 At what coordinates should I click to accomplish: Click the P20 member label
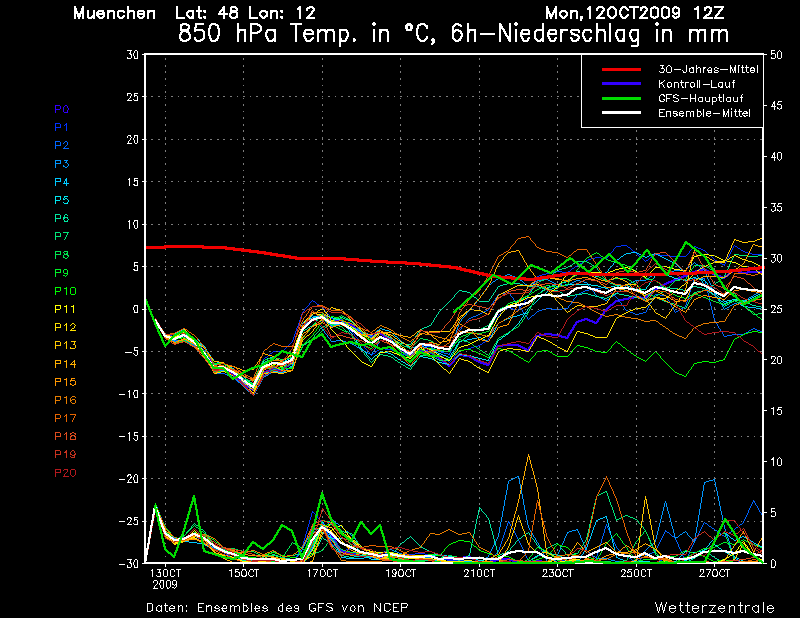pos(65,473)
